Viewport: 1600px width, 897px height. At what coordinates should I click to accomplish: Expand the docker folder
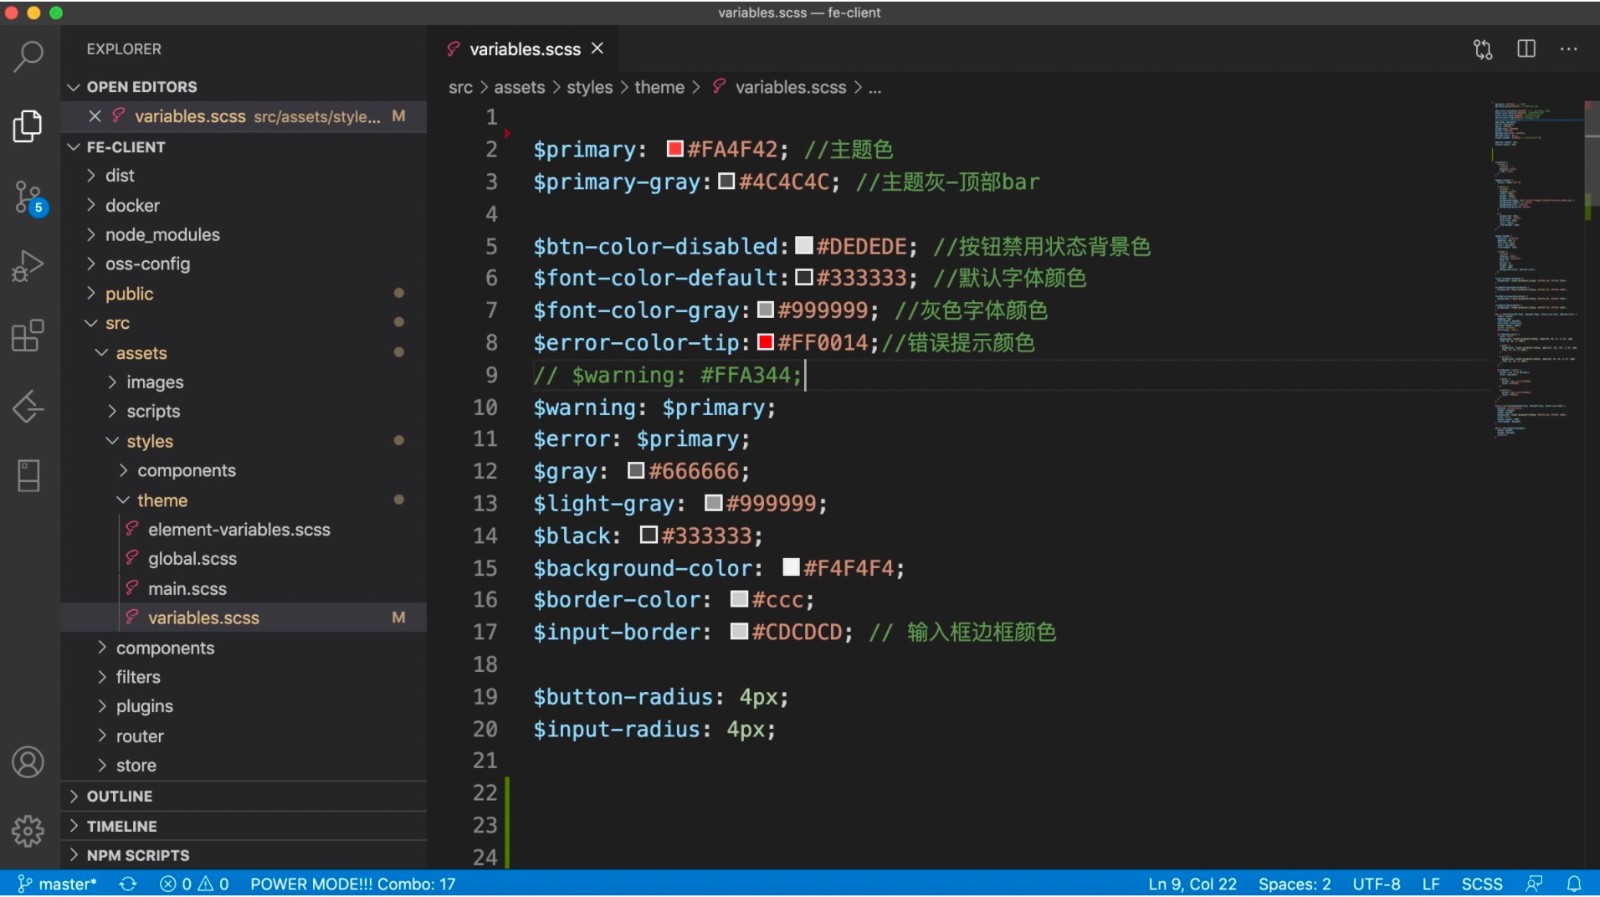(x=244, y=205)
